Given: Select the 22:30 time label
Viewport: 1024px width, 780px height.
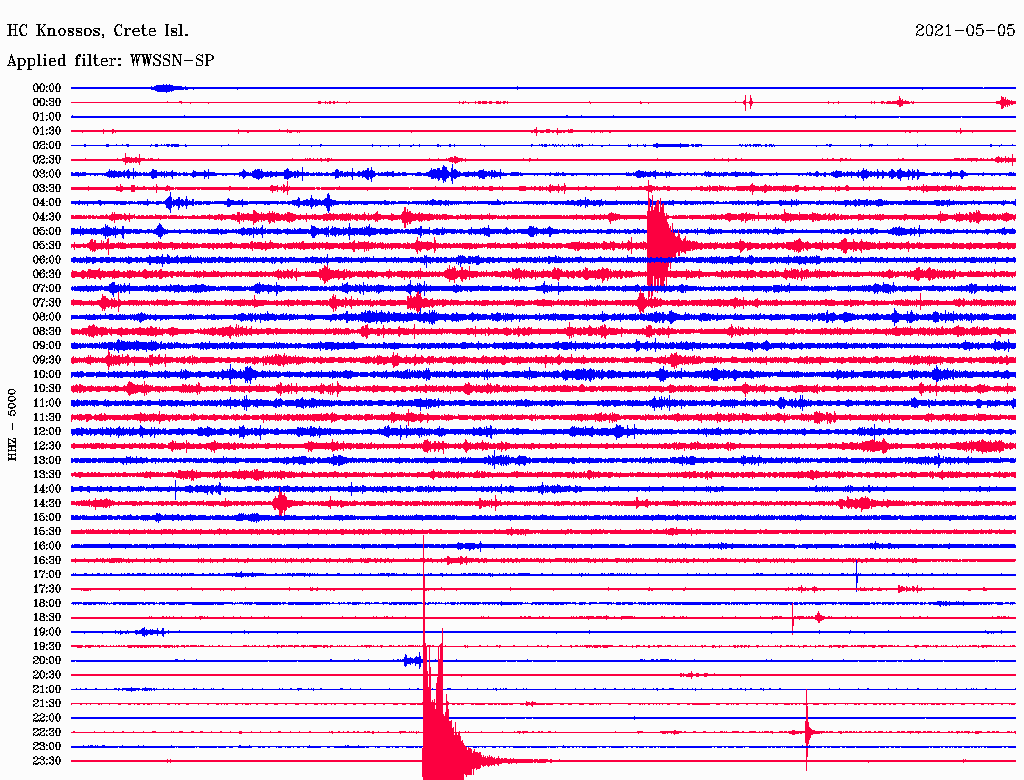Looking at the screenshot, I should (47, 732).
